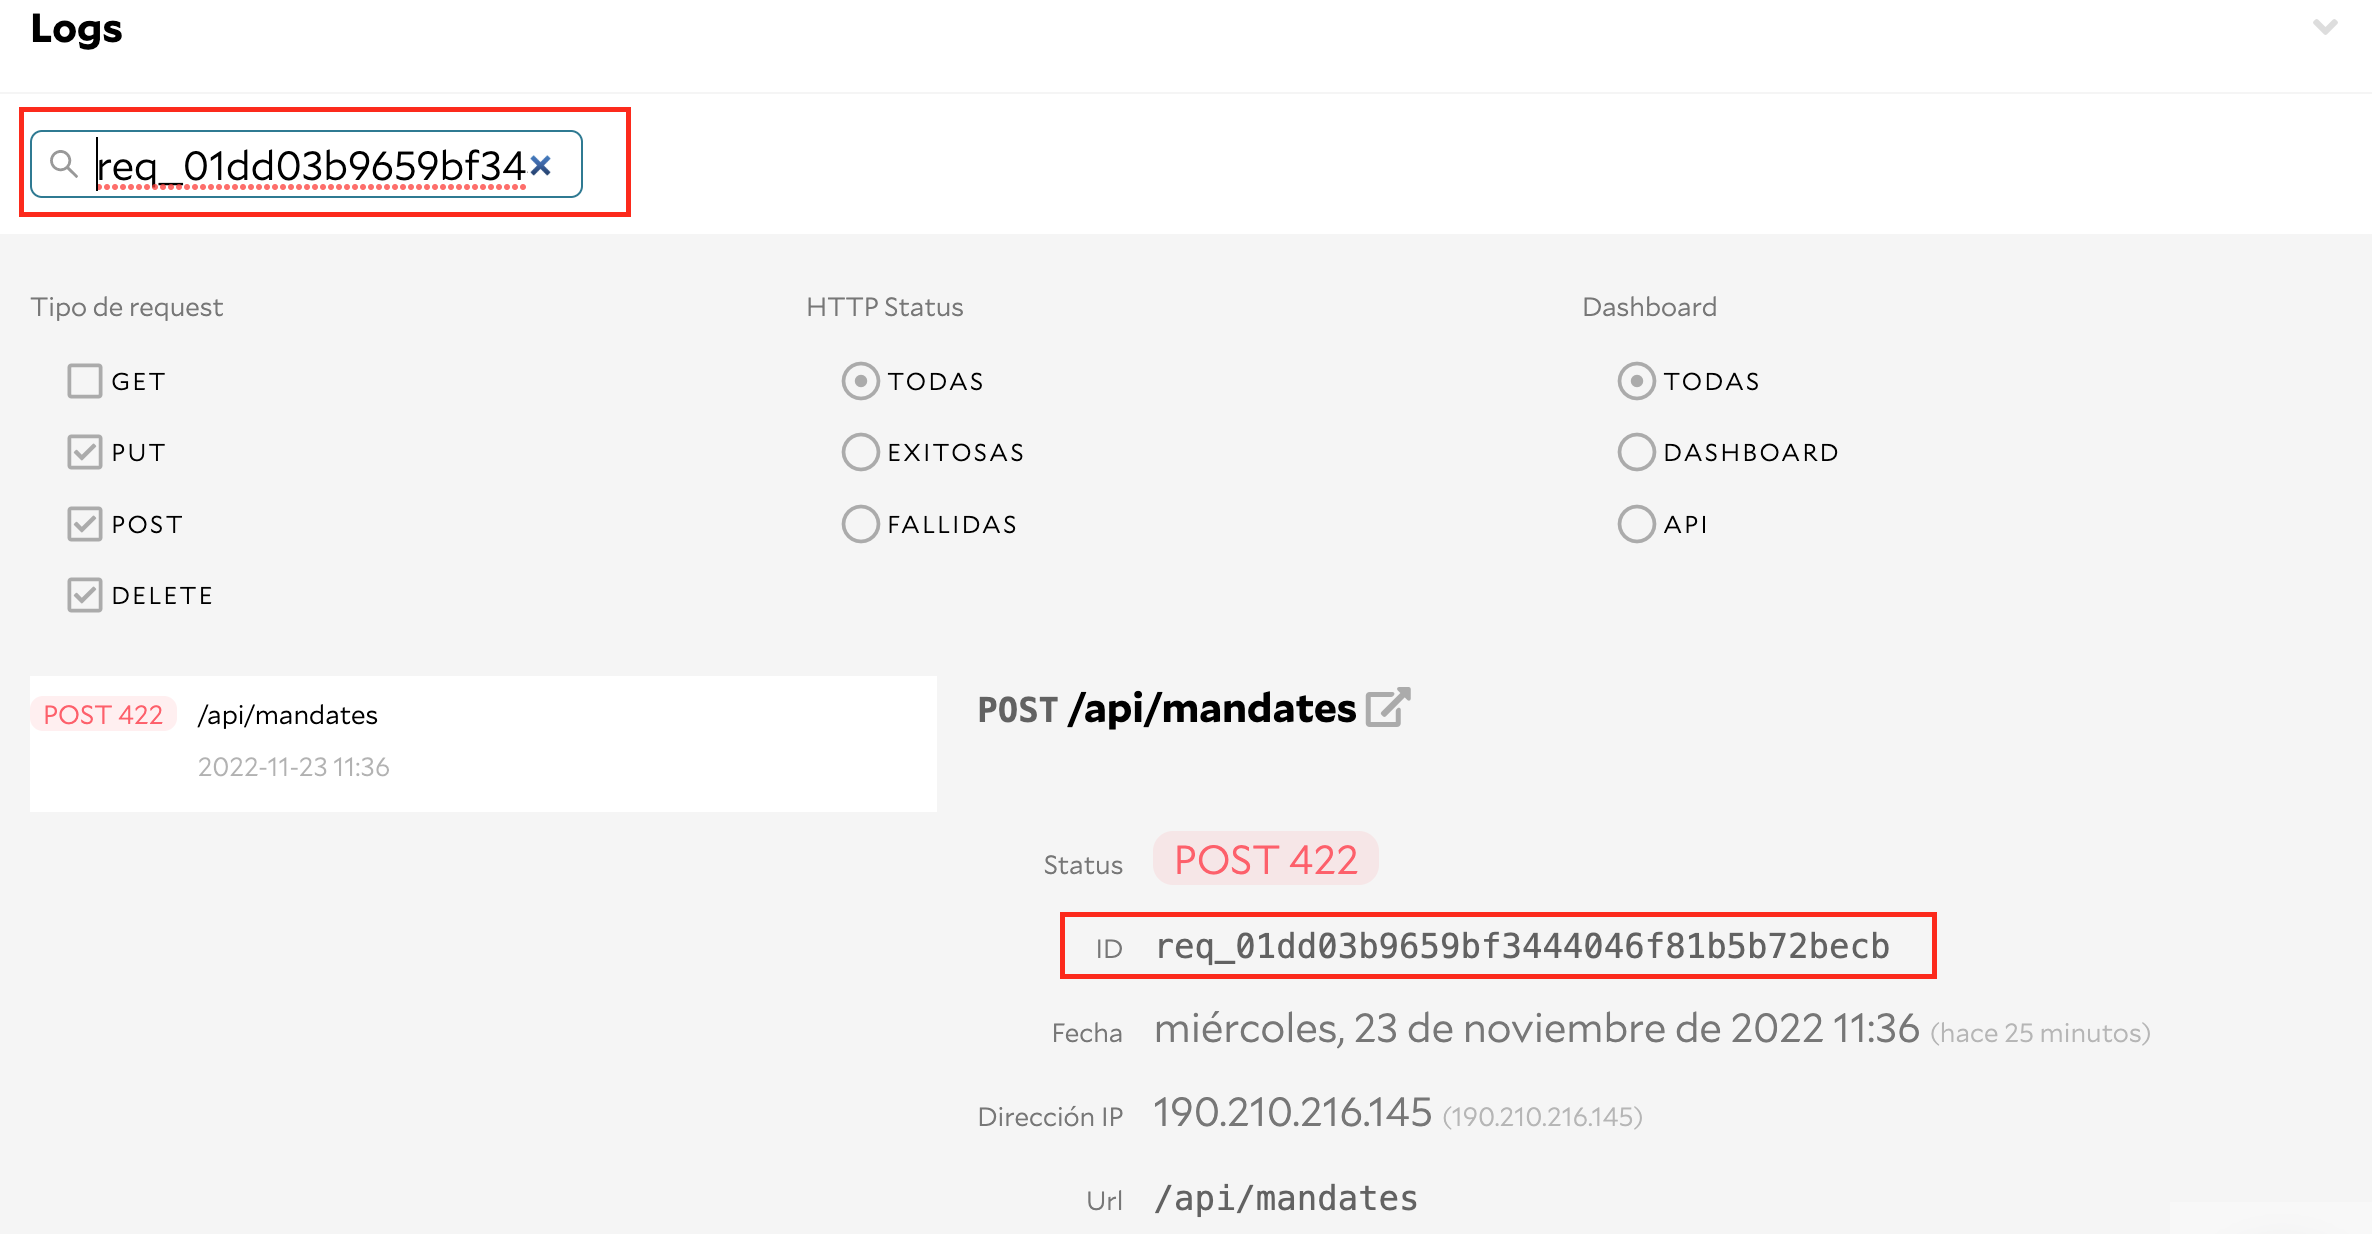The image size is (2372, 1234).
Task: Collapse the Logs panel chevron
Action: (x=2325, y=28)
